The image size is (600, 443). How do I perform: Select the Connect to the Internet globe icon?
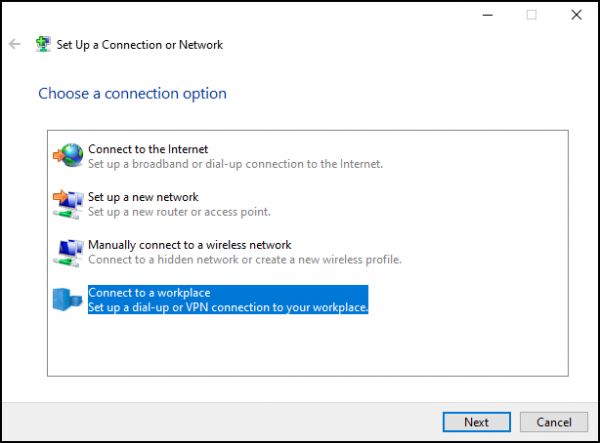(x=69, y=155)
